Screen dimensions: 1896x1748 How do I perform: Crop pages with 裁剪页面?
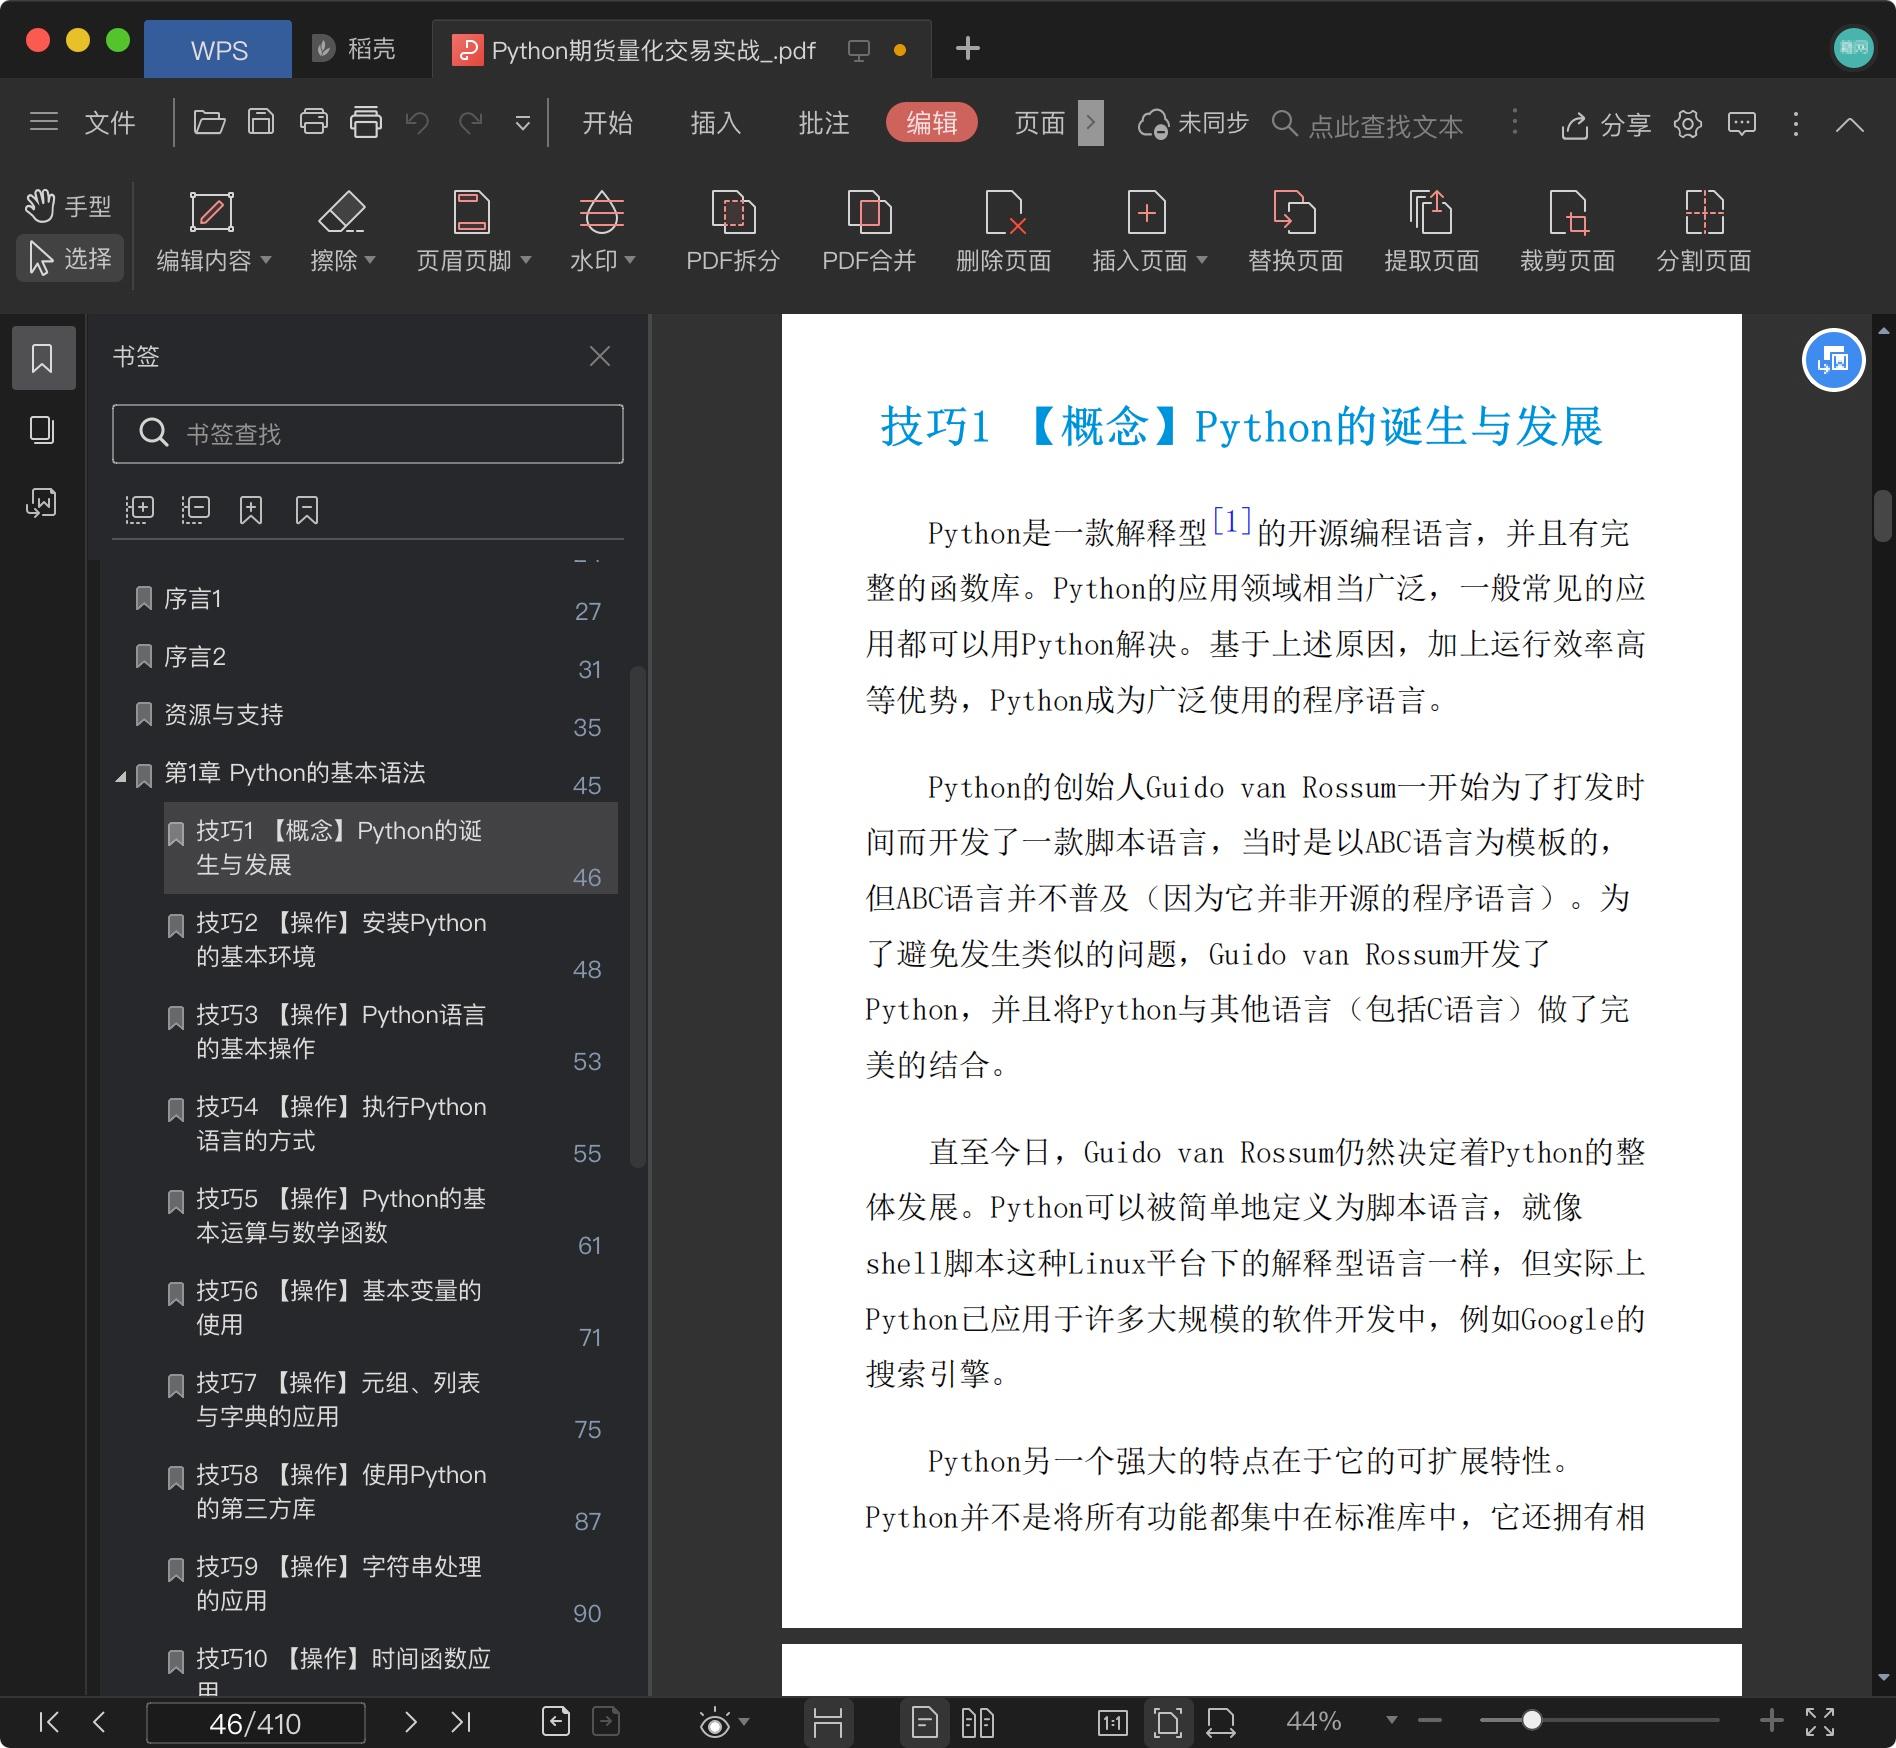[1567, 232]
